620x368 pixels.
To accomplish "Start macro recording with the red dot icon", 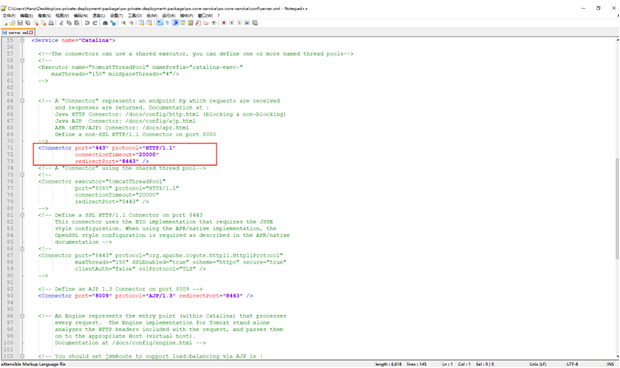I will [224, 23].
